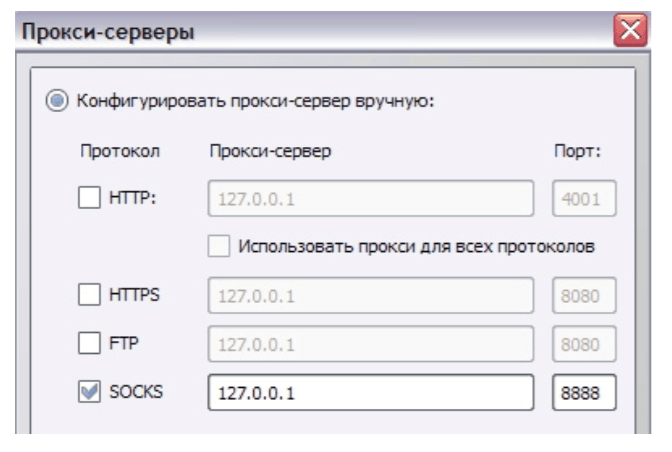Click the Прокси-сервер column header label
This screenshot has width=672, height=452.
[270, 153]
